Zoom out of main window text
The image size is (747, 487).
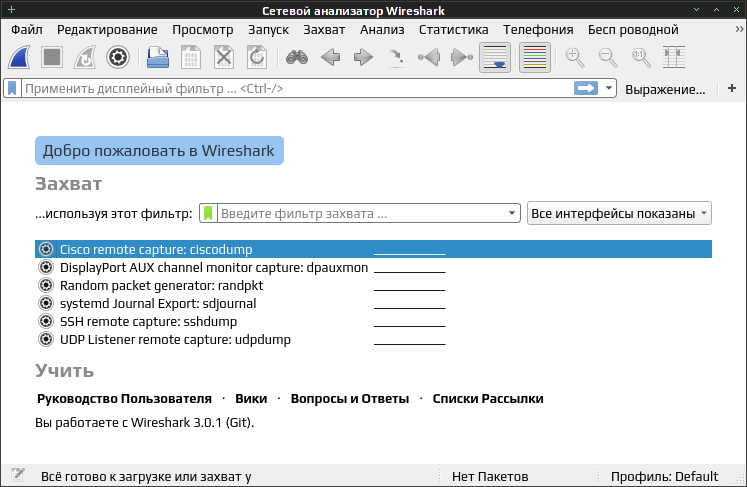pos(608,58)
